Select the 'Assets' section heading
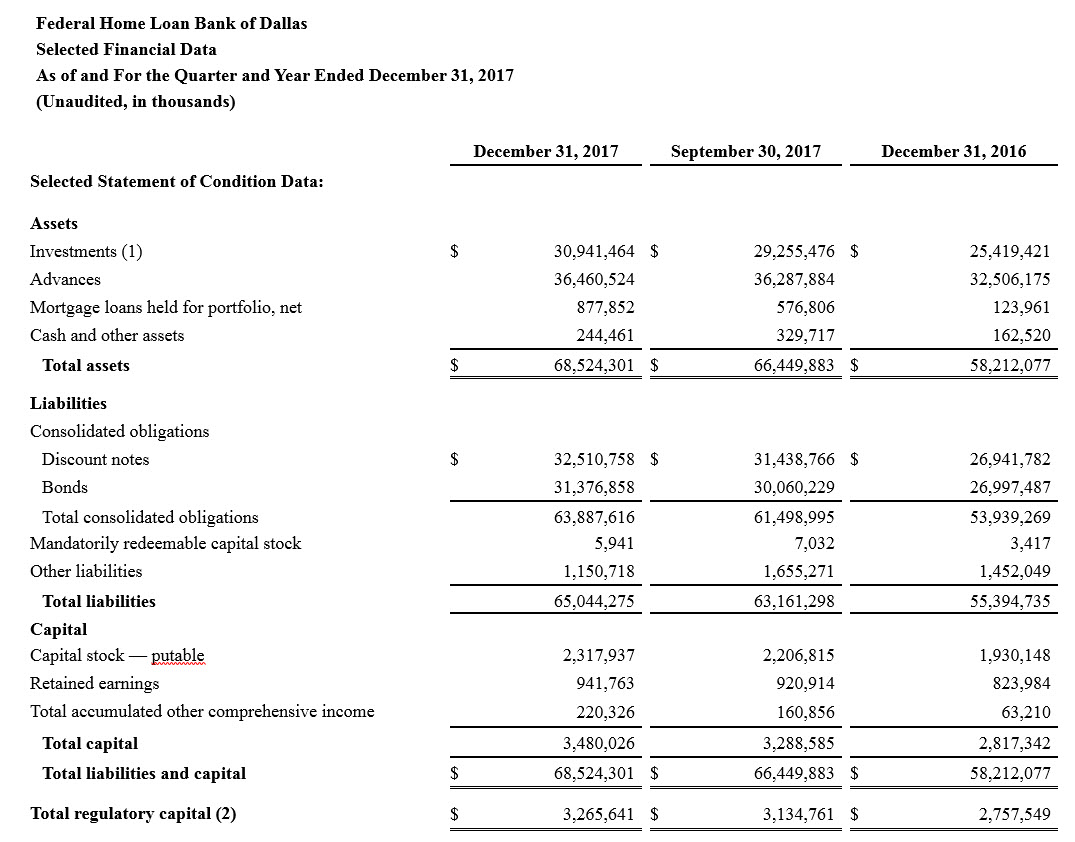This screenshot has height=842, width=1075. pyautogui.click(x=54, y=224)
